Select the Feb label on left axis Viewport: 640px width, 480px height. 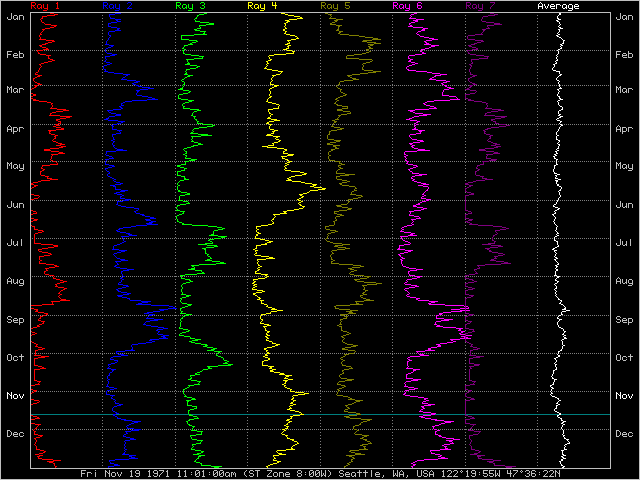(x=15, y=54)
